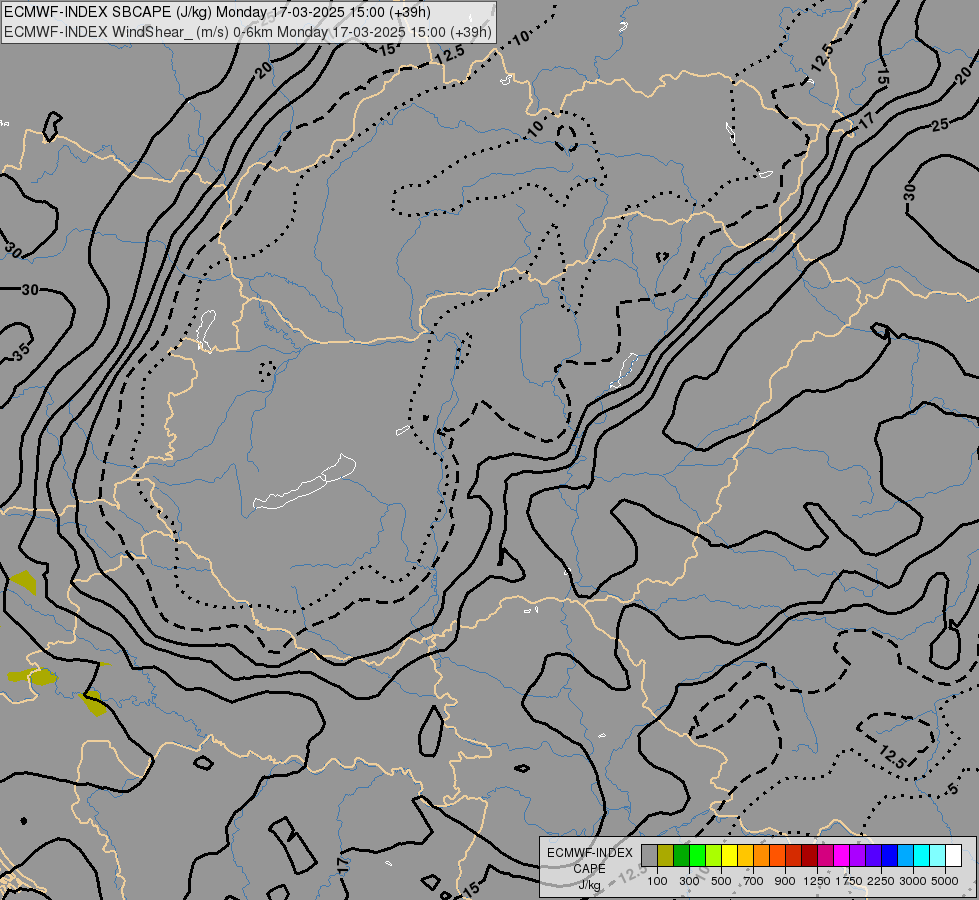This screenshot has width=979, height=900.
Task: Click the gray swatch in the CAPE legend
Action: 649,855
